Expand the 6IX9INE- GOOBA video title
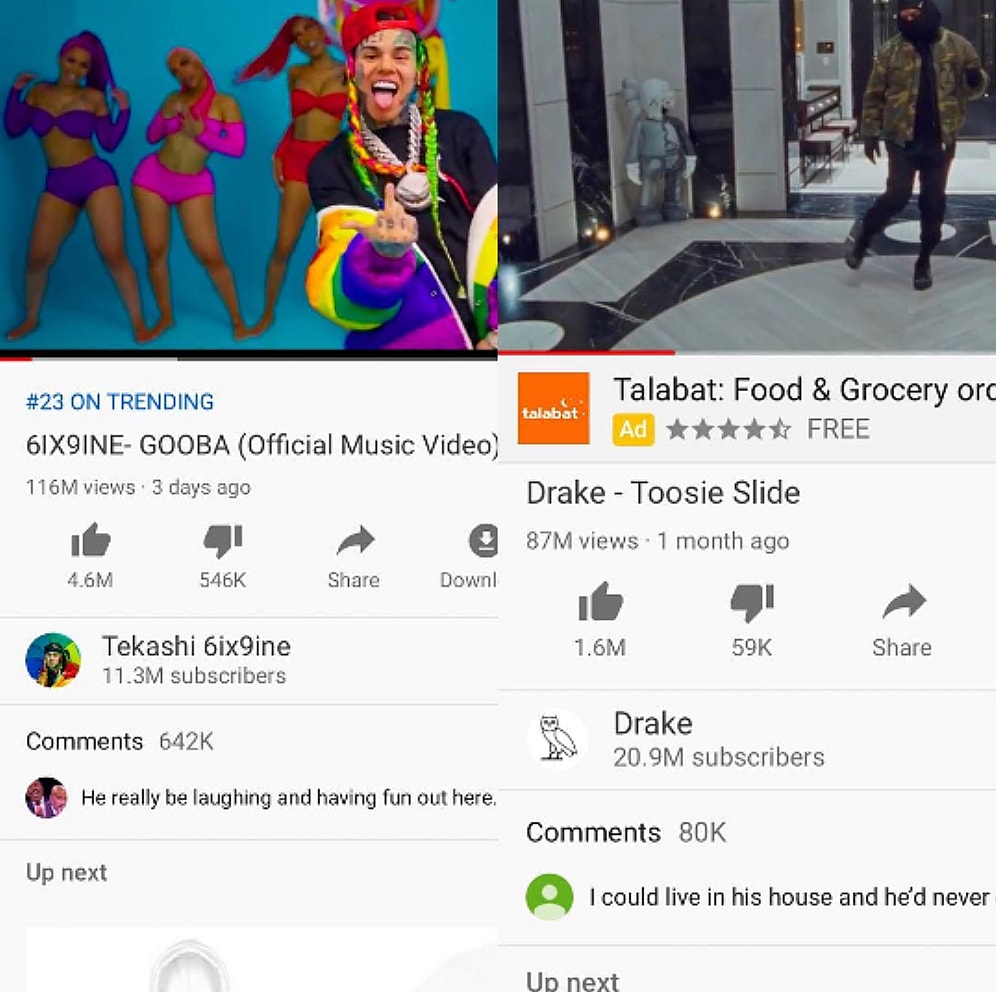Image resolution: width=996 pixels, height=992 pixels. pyautogui.click(x=262, y=445)
